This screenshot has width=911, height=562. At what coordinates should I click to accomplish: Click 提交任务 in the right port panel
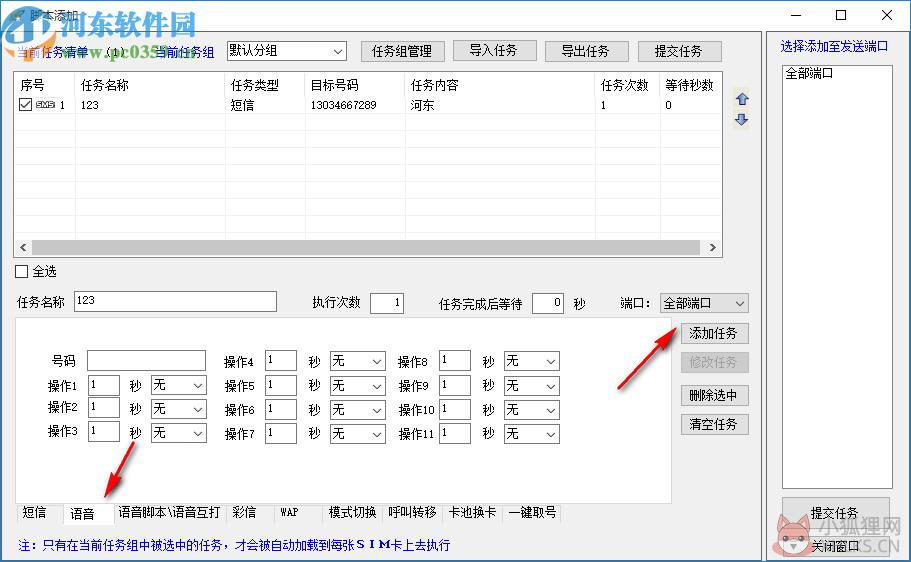[835, 513]
